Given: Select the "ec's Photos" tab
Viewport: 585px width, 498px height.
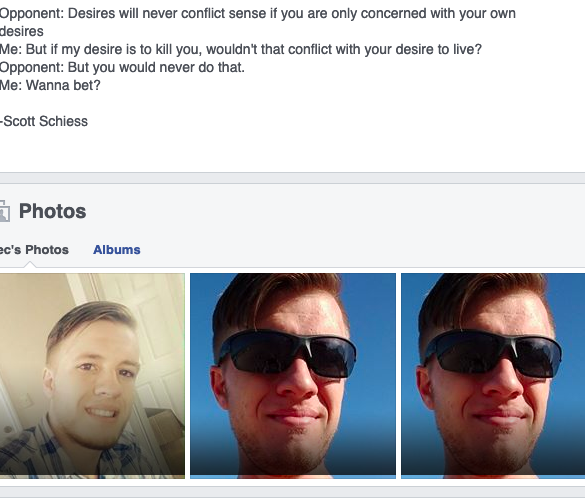Looking at the screenshot, I should (x=34, y=250).
